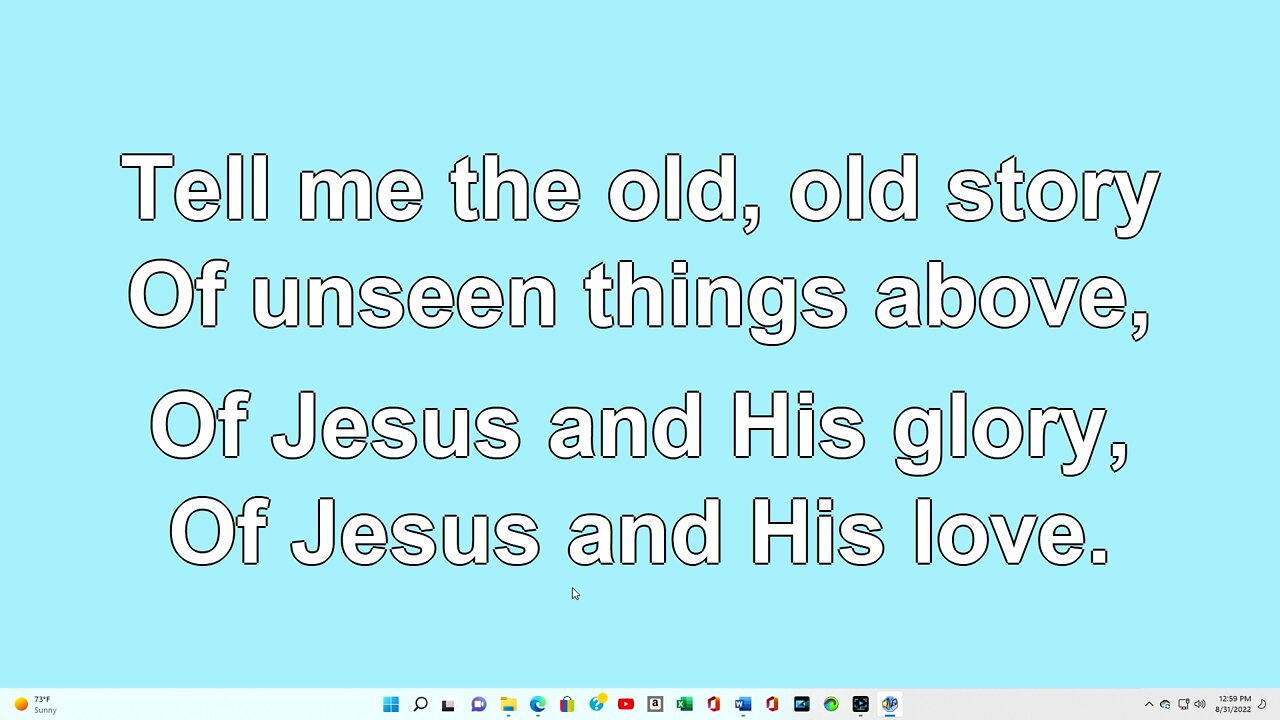Screen dimensions: 1280x720
Task: Open the Amazon taskbar shortcut
Action: [x=655, y=704]
